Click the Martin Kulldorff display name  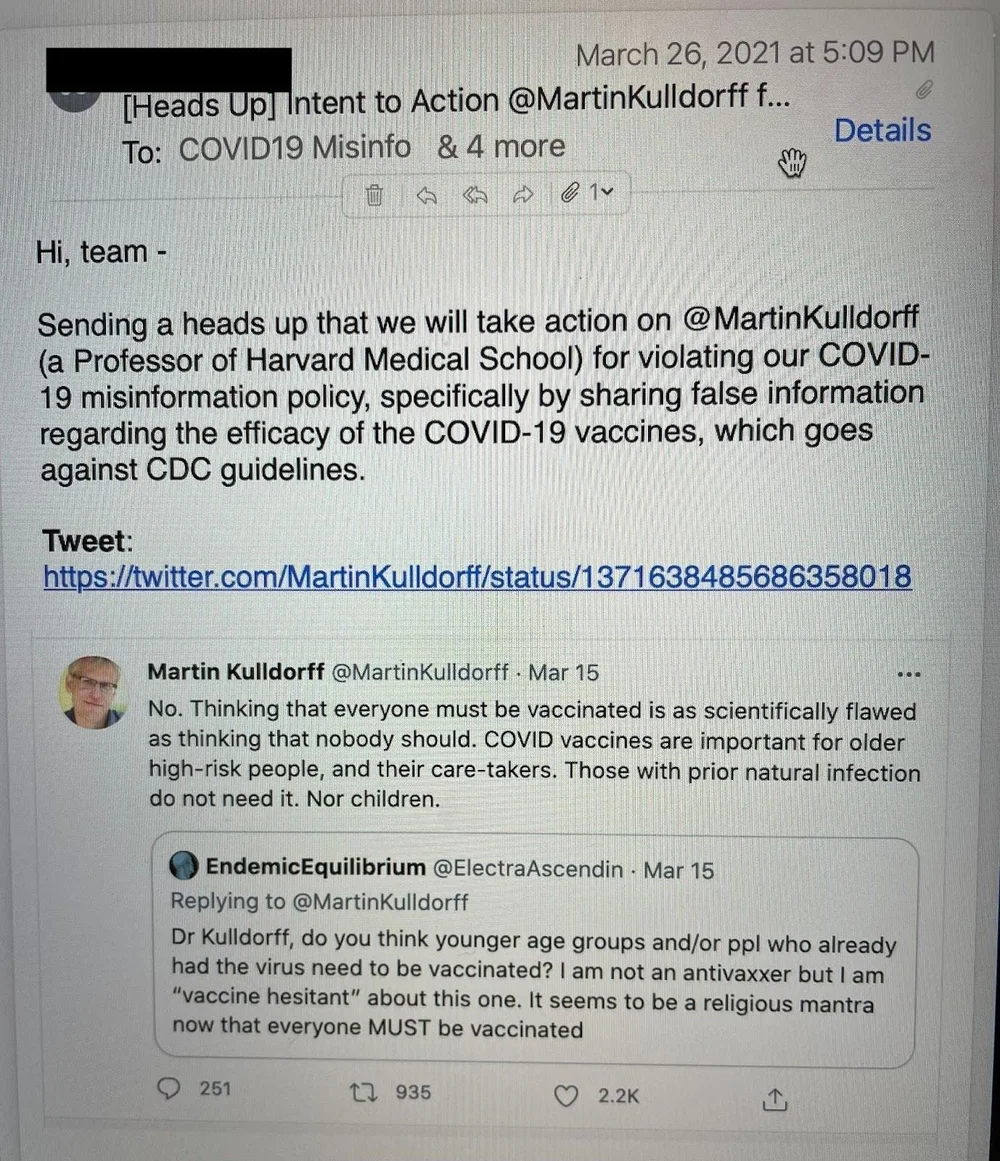(x=236, y=672)
